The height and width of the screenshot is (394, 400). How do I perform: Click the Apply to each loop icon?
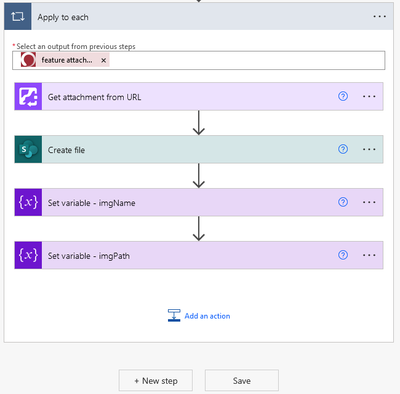point(18,16)
